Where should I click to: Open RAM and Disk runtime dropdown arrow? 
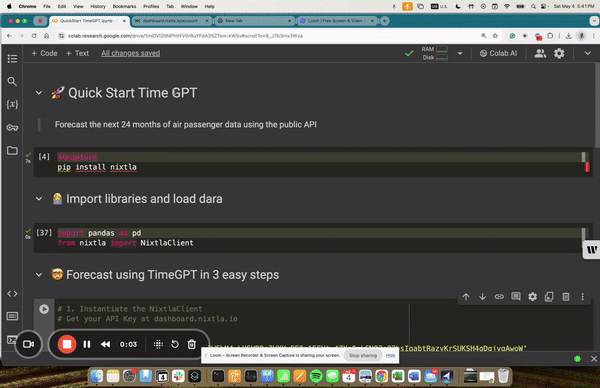coord(460,53)
